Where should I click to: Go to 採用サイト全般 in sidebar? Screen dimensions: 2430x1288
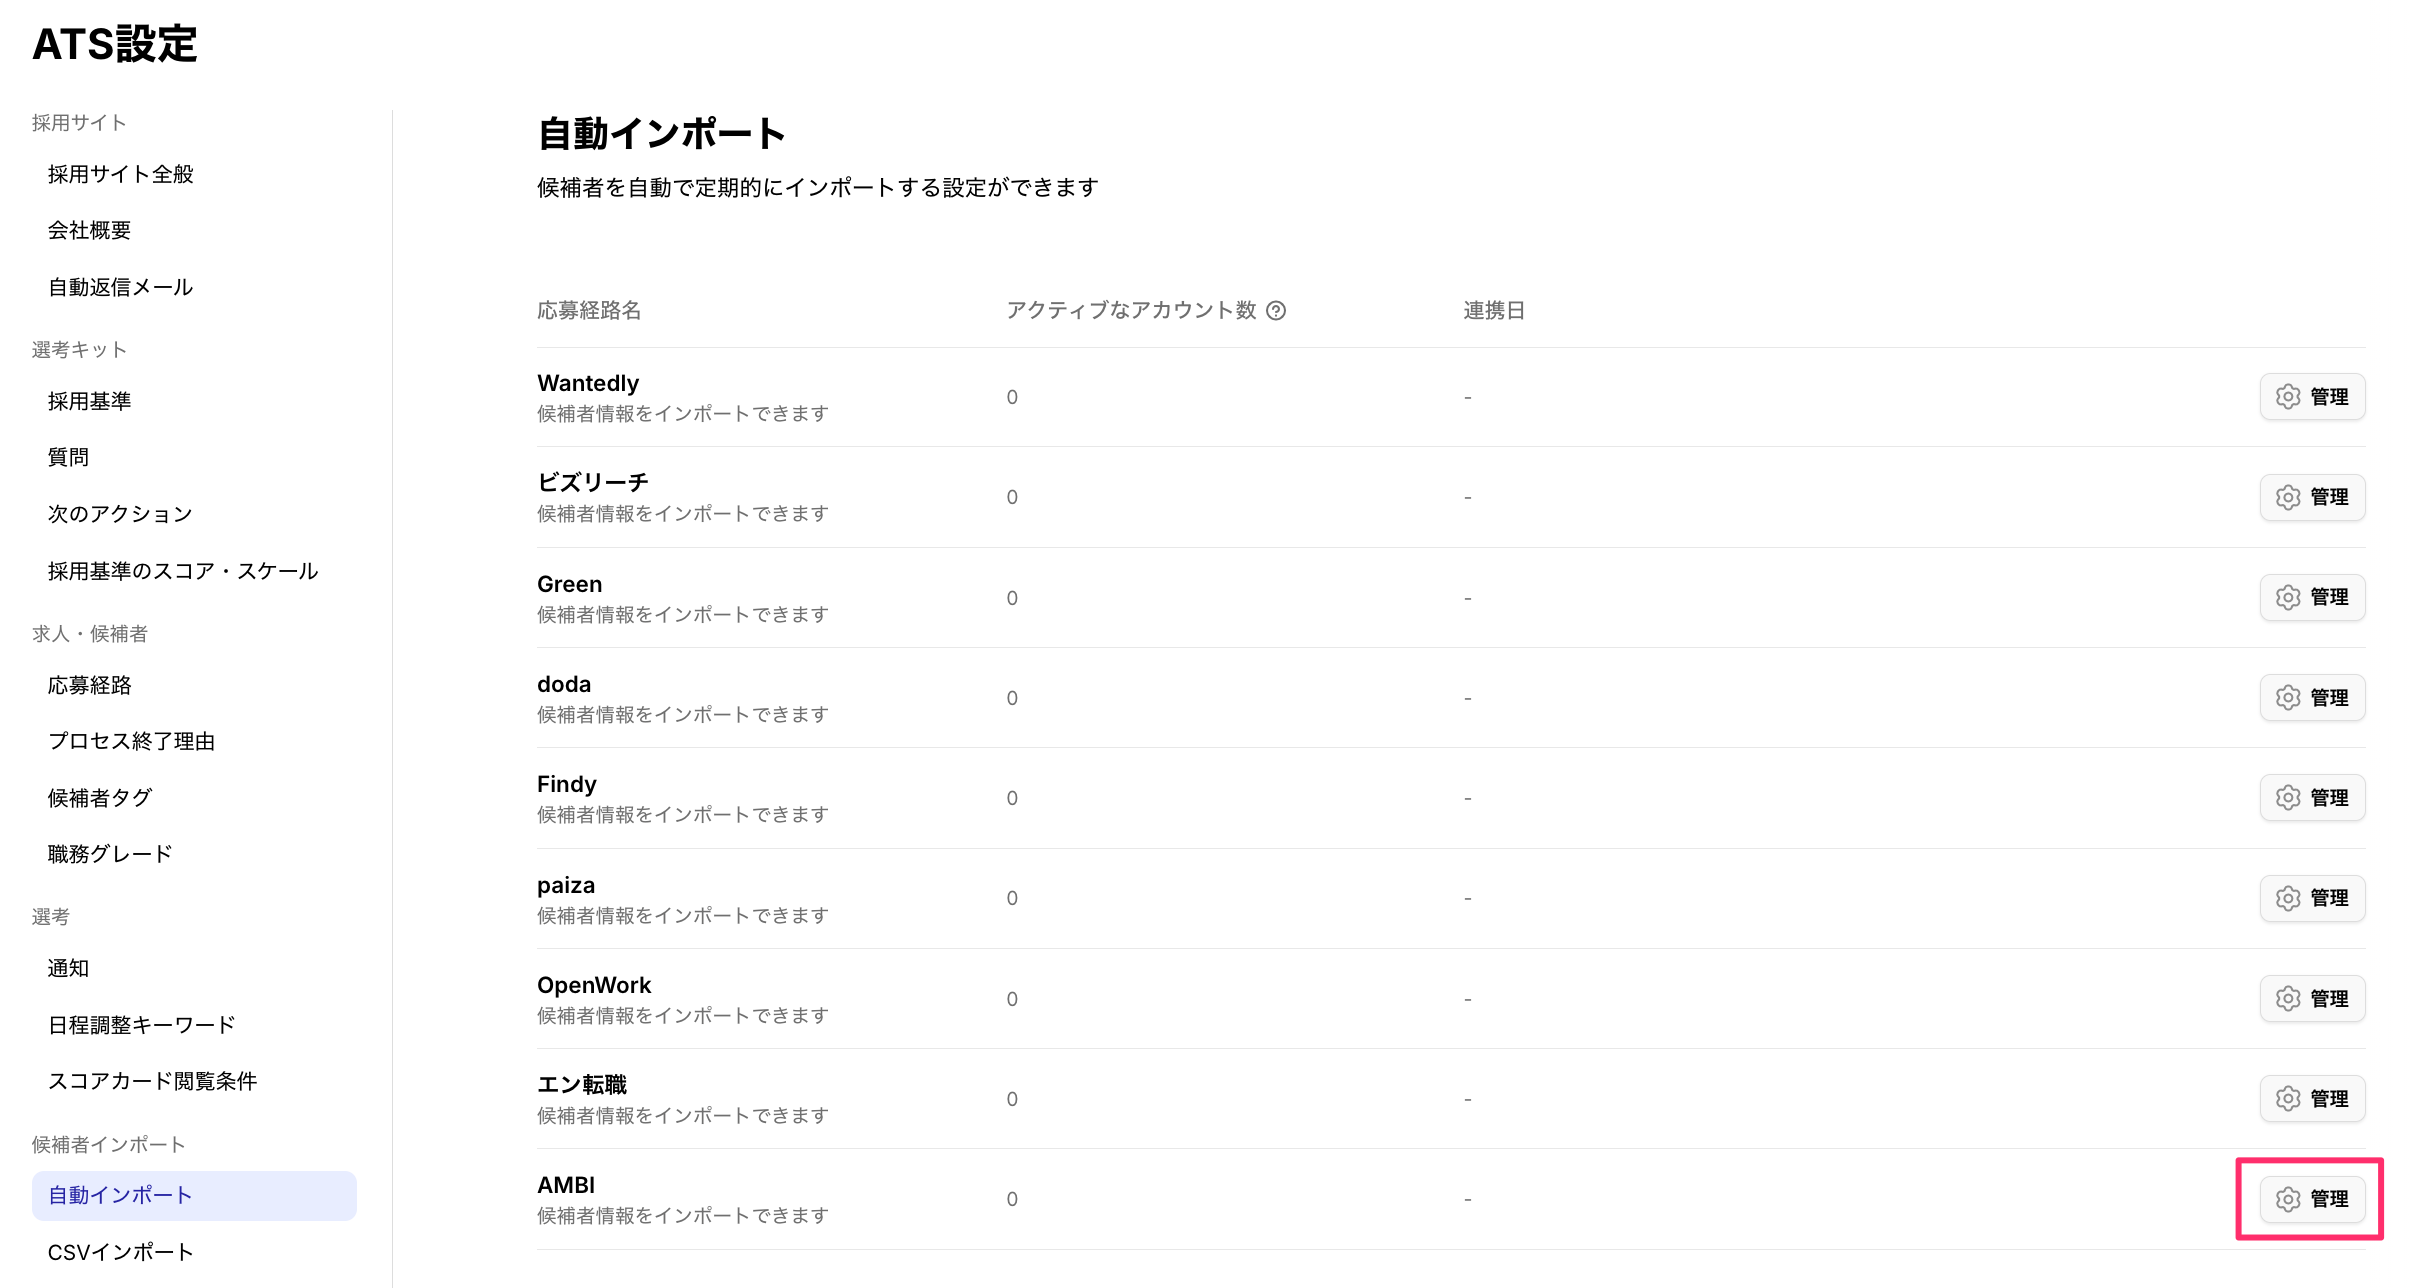click(x=120, y=174)
